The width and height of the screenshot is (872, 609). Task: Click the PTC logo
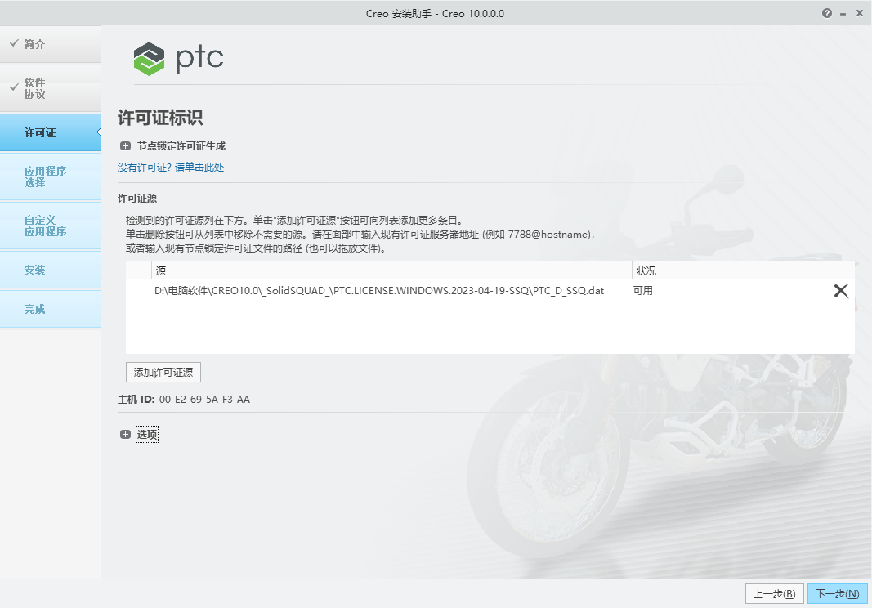click(178, 58)
